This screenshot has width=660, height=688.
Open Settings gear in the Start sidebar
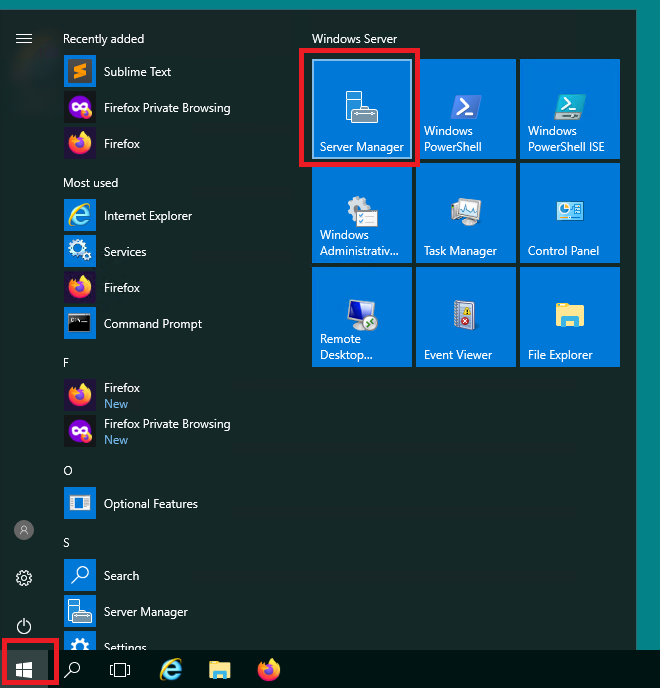[24, 578]
